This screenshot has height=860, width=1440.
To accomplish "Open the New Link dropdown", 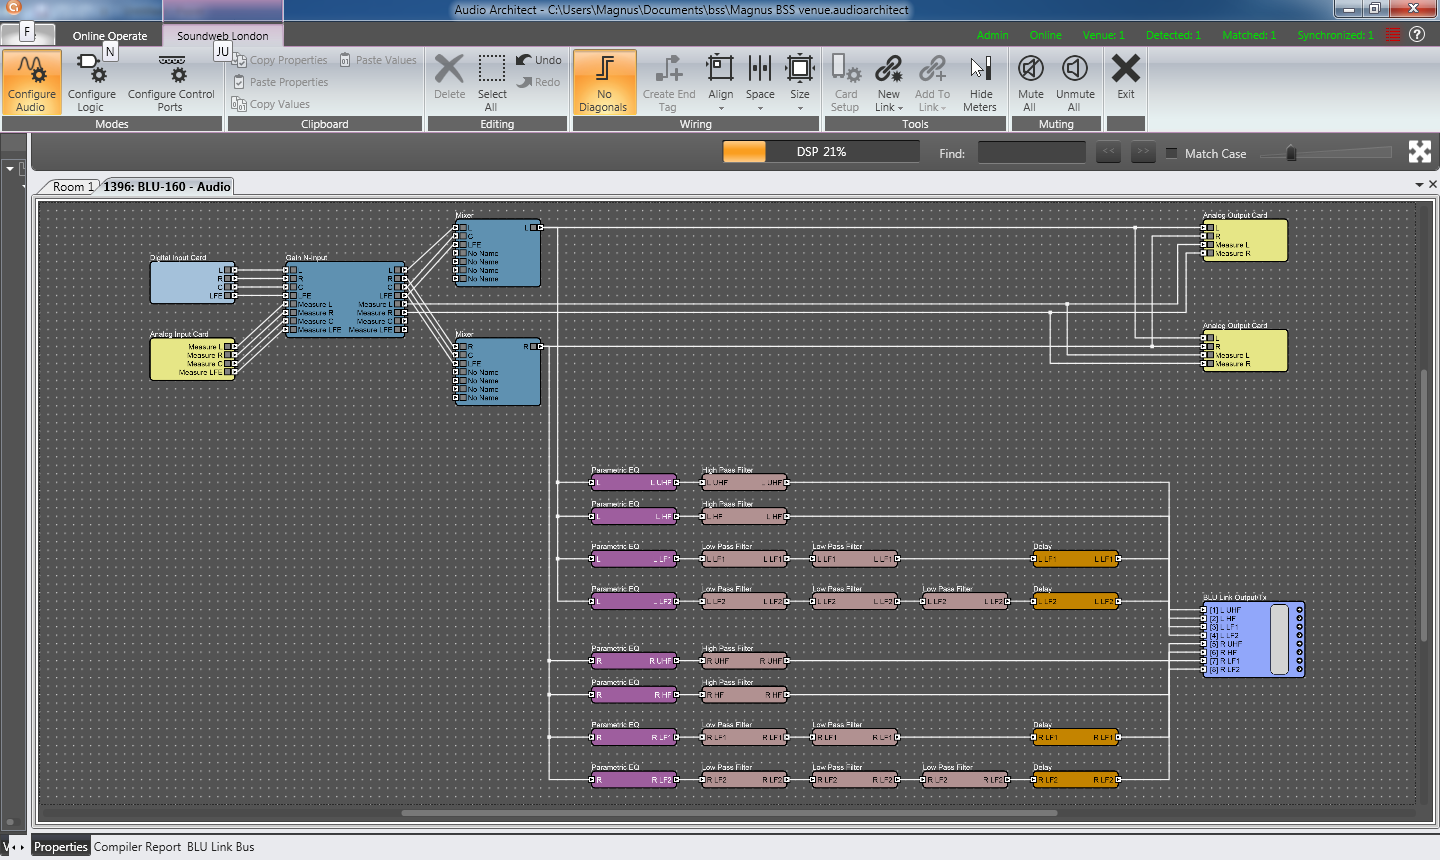I will [x=888, y=83].
